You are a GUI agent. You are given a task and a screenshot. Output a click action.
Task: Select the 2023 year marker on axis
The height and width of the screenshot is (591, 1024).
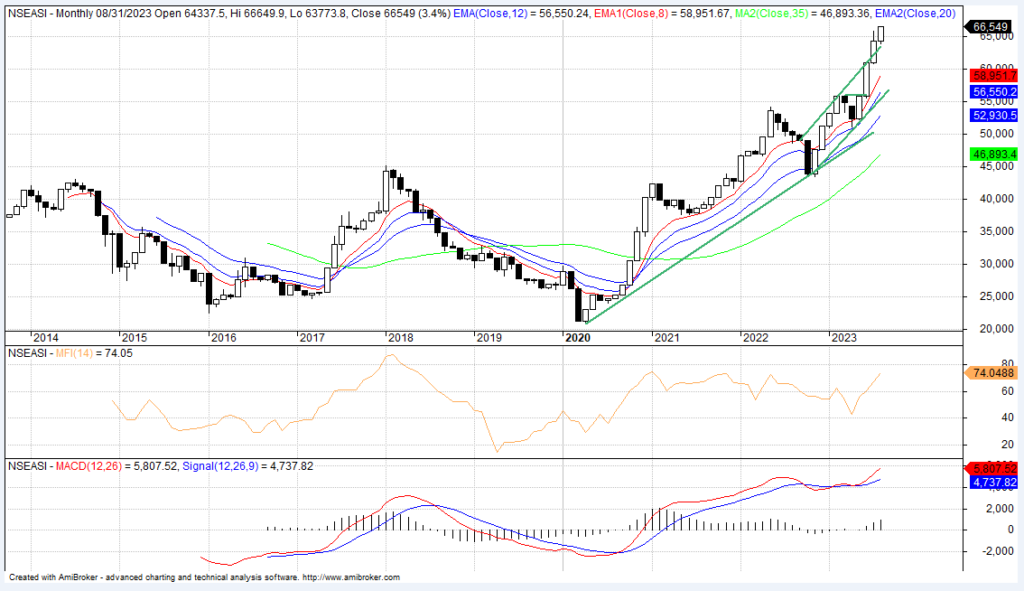pyautogui.click(x=846, y=339)
